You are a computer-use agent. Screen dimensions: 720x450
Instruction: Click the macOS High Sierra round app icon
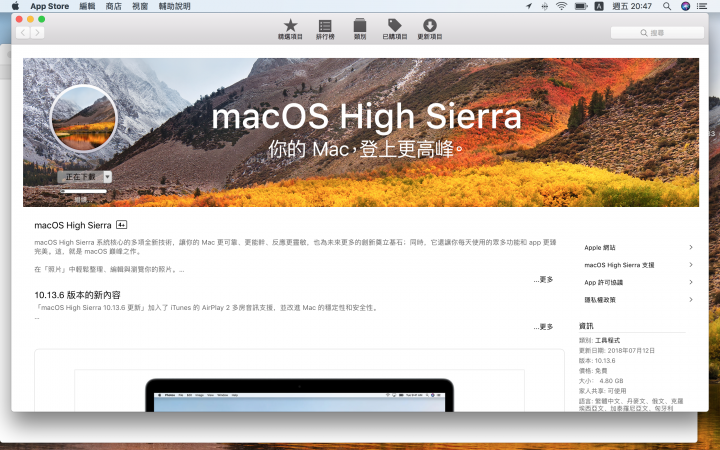[83, 119]
